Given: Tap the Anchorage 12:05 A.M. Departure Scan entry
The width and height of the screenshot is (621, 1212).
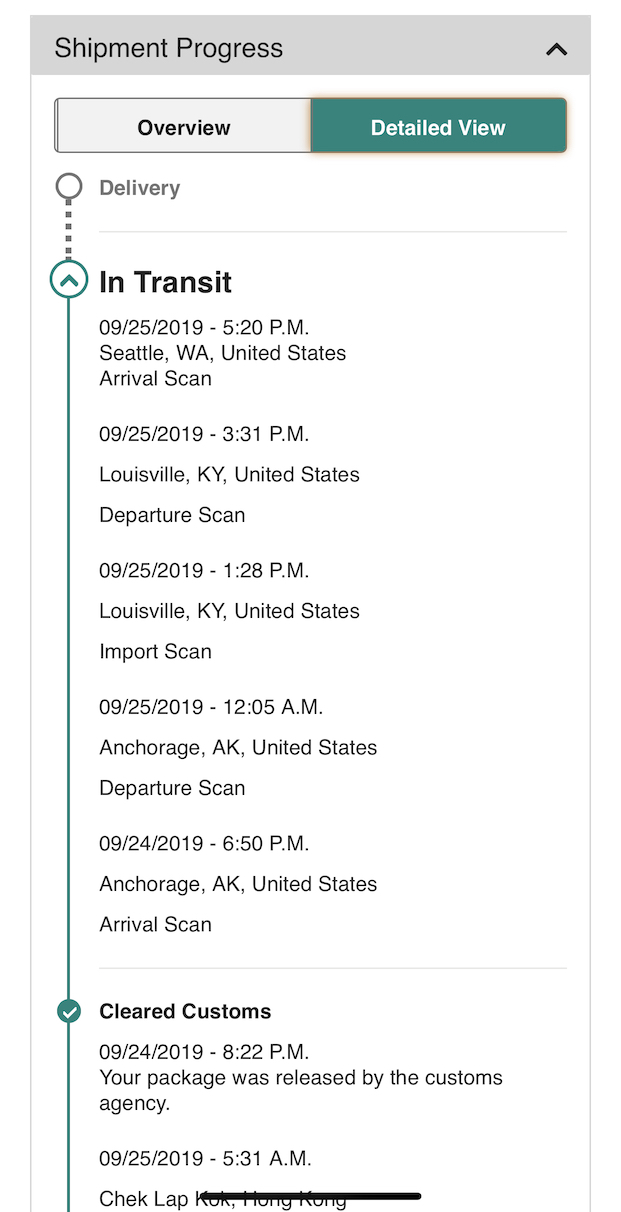Looking at the screenshot, I should coord(238,747).
